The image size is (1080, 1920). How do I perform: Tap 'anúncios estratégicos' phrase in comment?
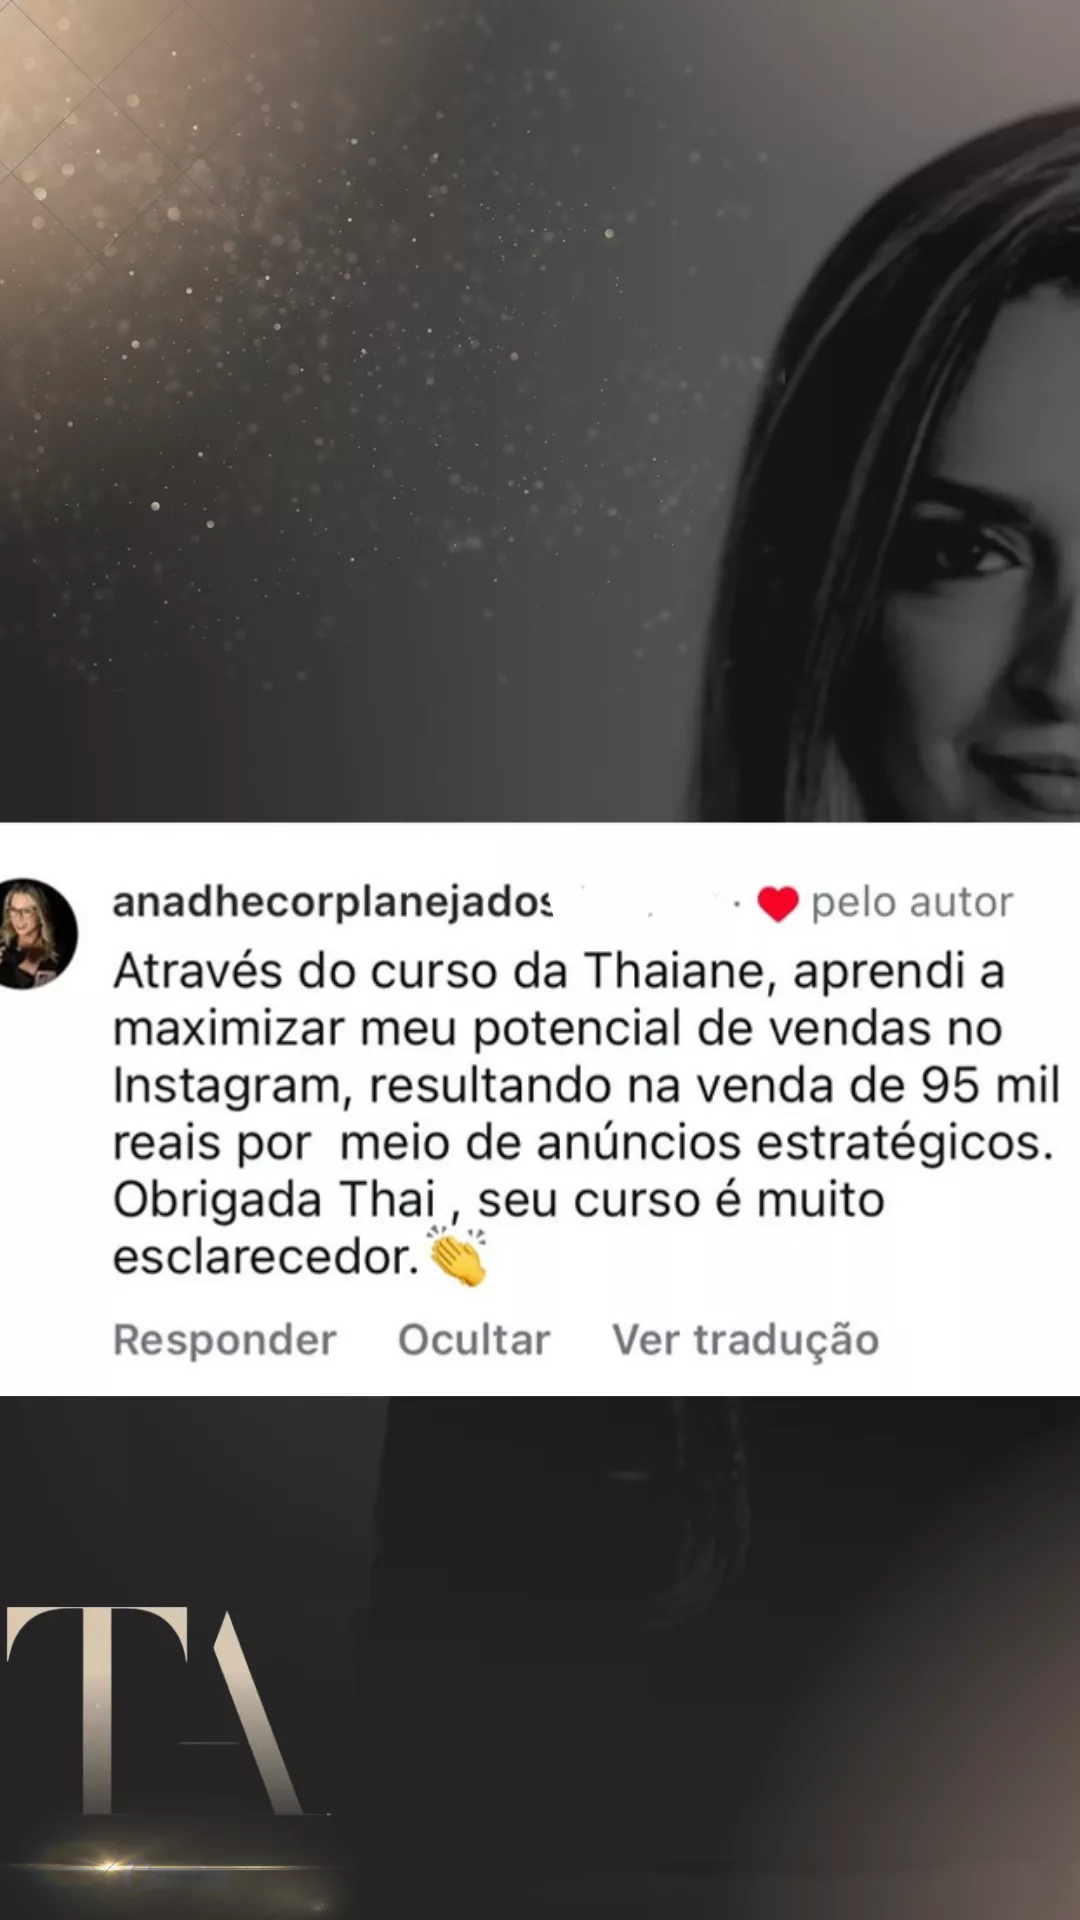click(x=795, y=1143)
